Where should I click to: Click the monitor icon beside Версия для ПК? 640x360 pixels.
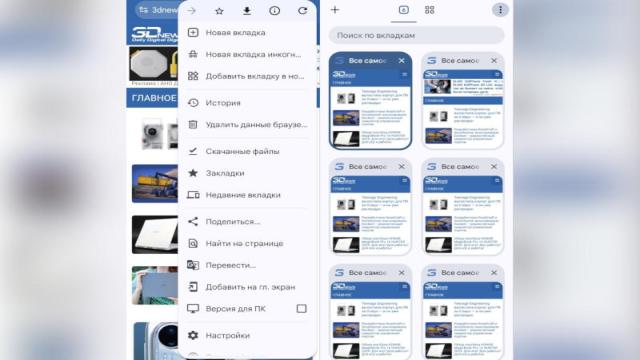(x=193, y=309)
